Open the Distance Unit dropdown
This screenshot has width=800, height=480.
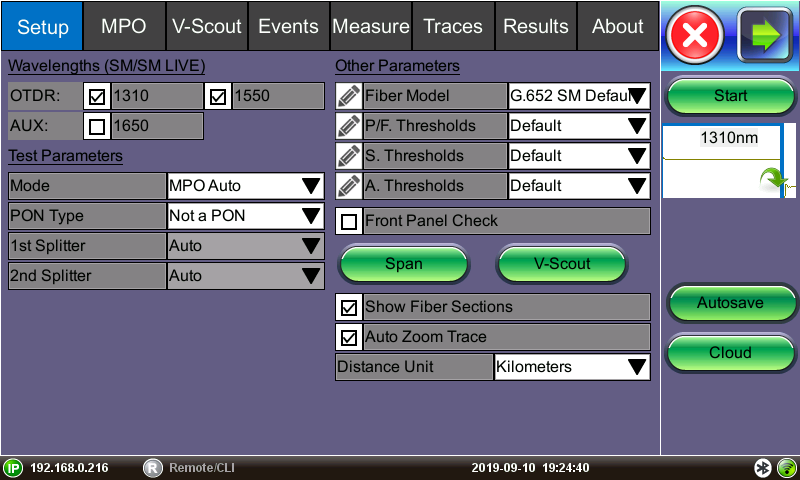pos(572,367)
